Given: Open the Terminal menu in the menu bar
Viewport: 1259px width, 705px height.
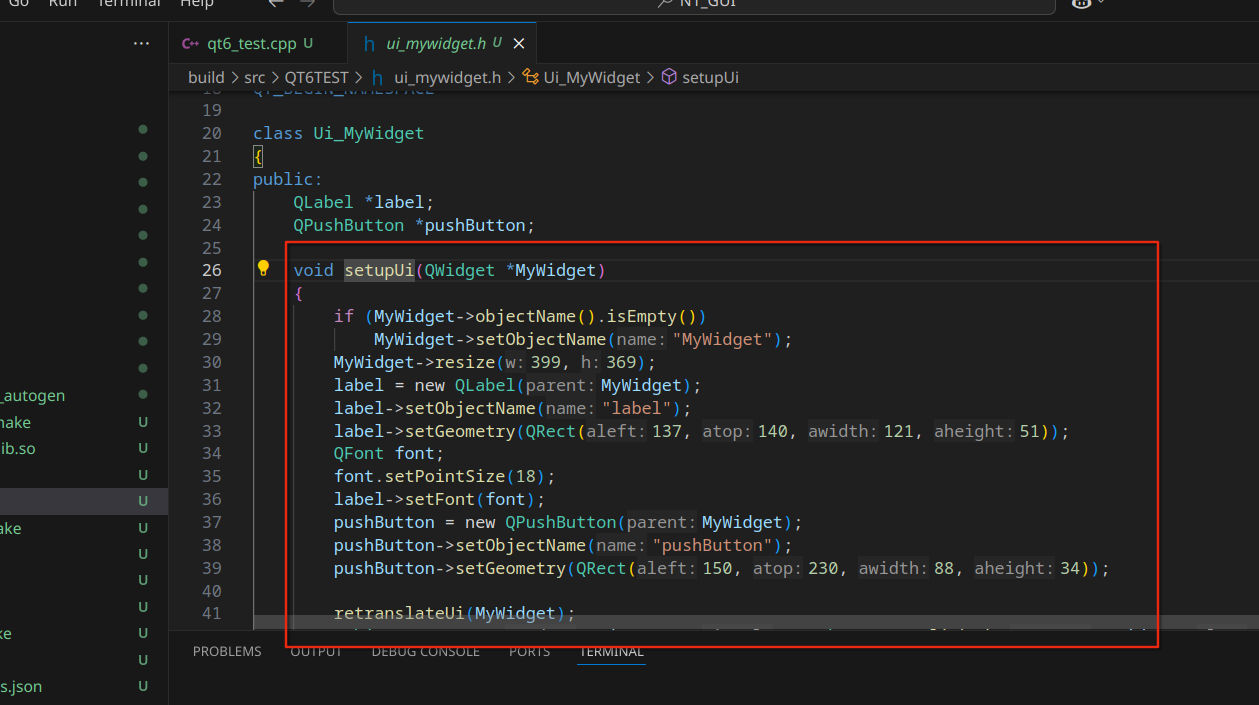Looking at the screenshot, I should pos(128,4).
